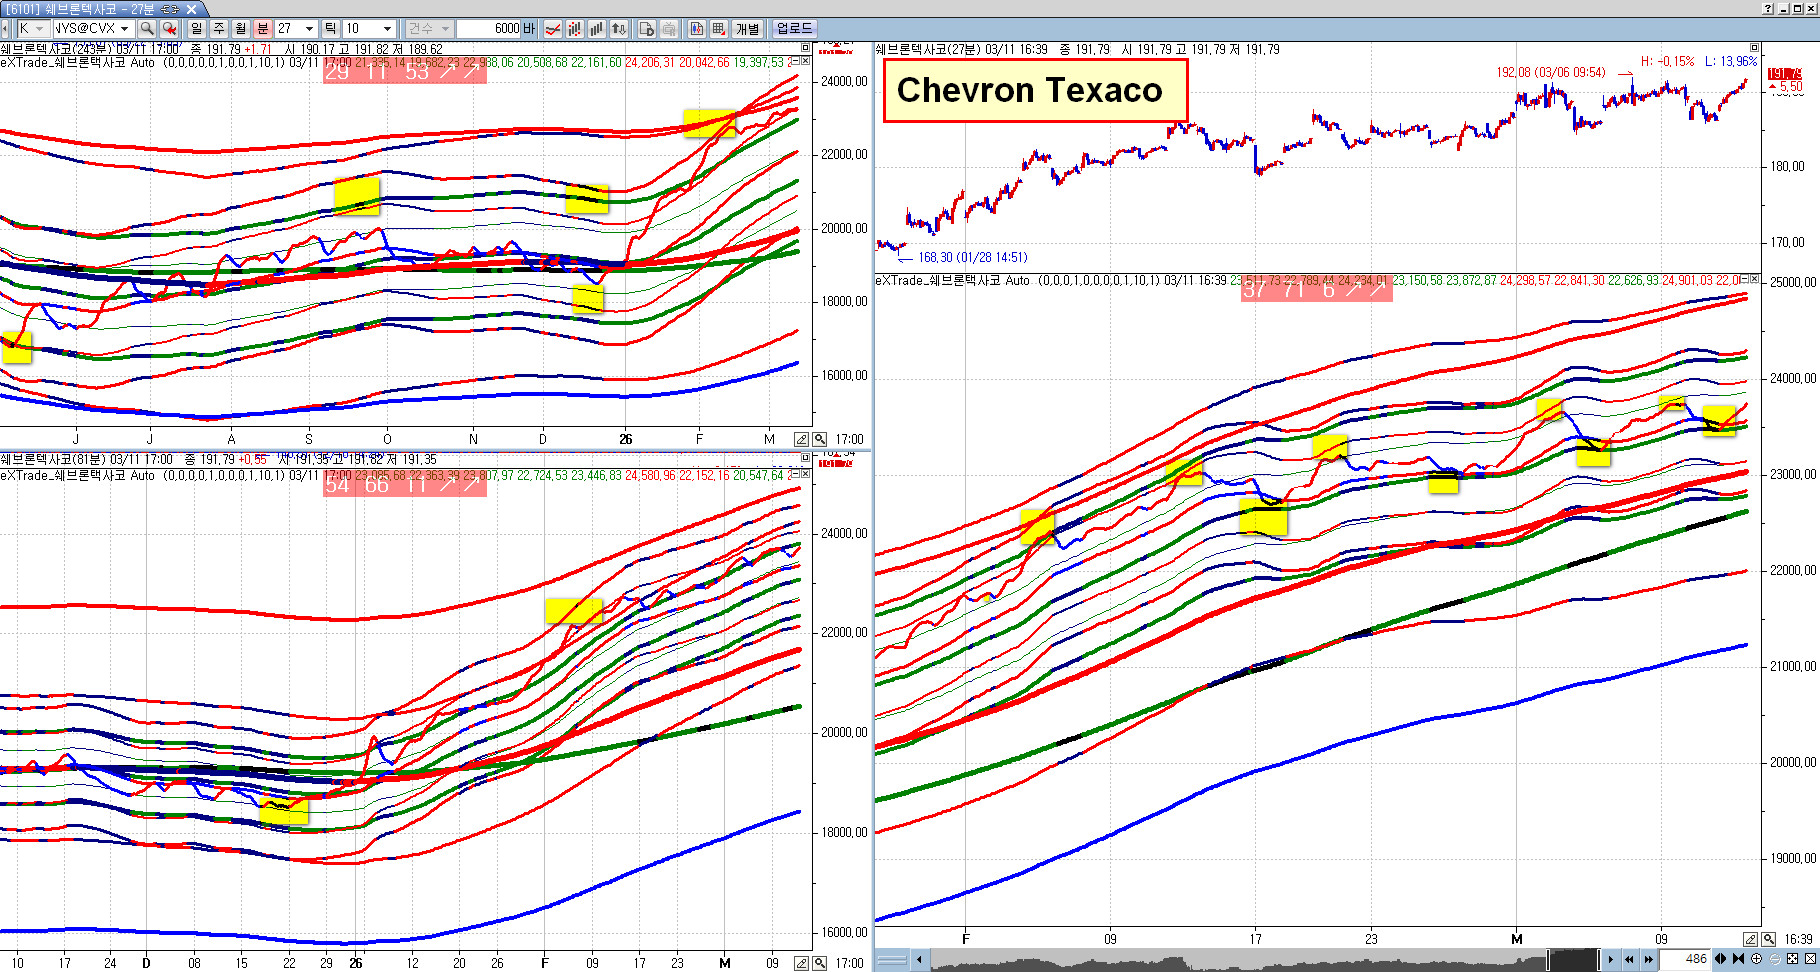Click the up-down arrows compare icon
The height and width of the screenshot is (972, 1820).
tap(619, 29)
